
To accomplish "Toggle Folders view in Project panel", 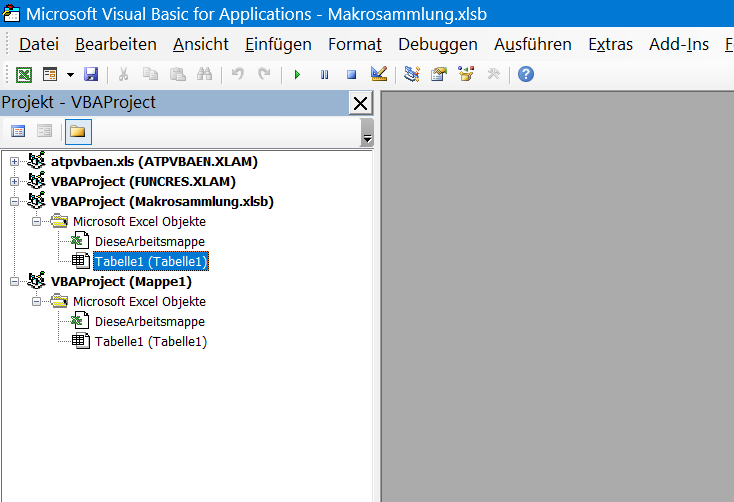I will (x=78, y=132).
